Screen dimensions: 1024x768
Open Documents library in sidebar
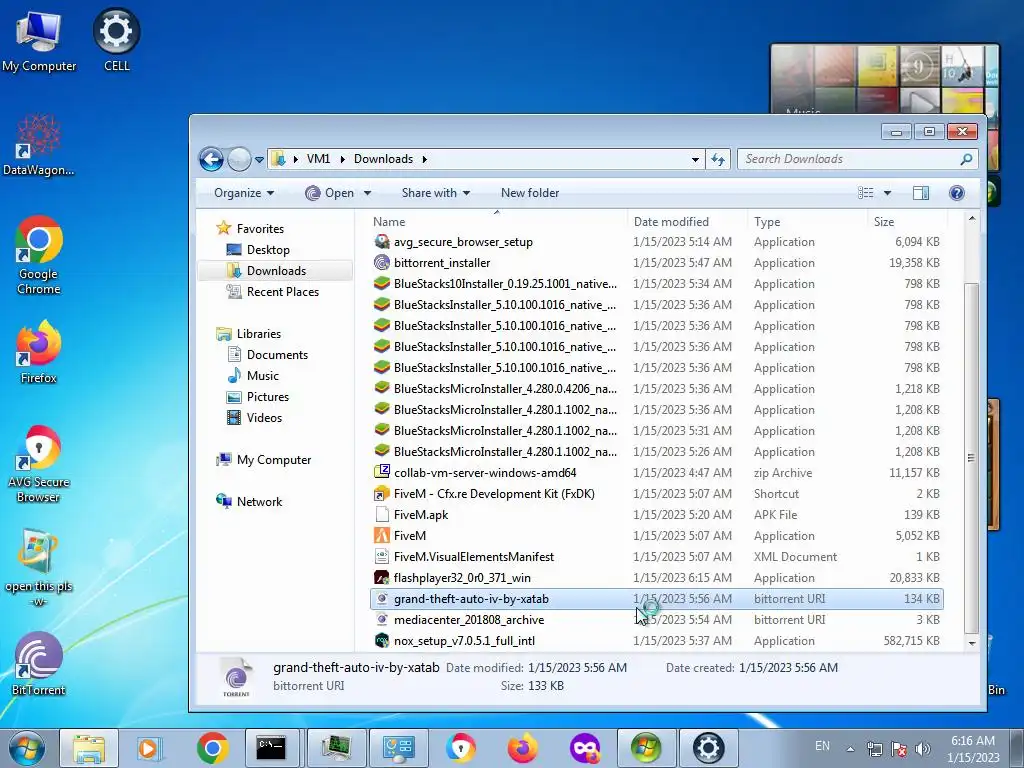[277, 355]
